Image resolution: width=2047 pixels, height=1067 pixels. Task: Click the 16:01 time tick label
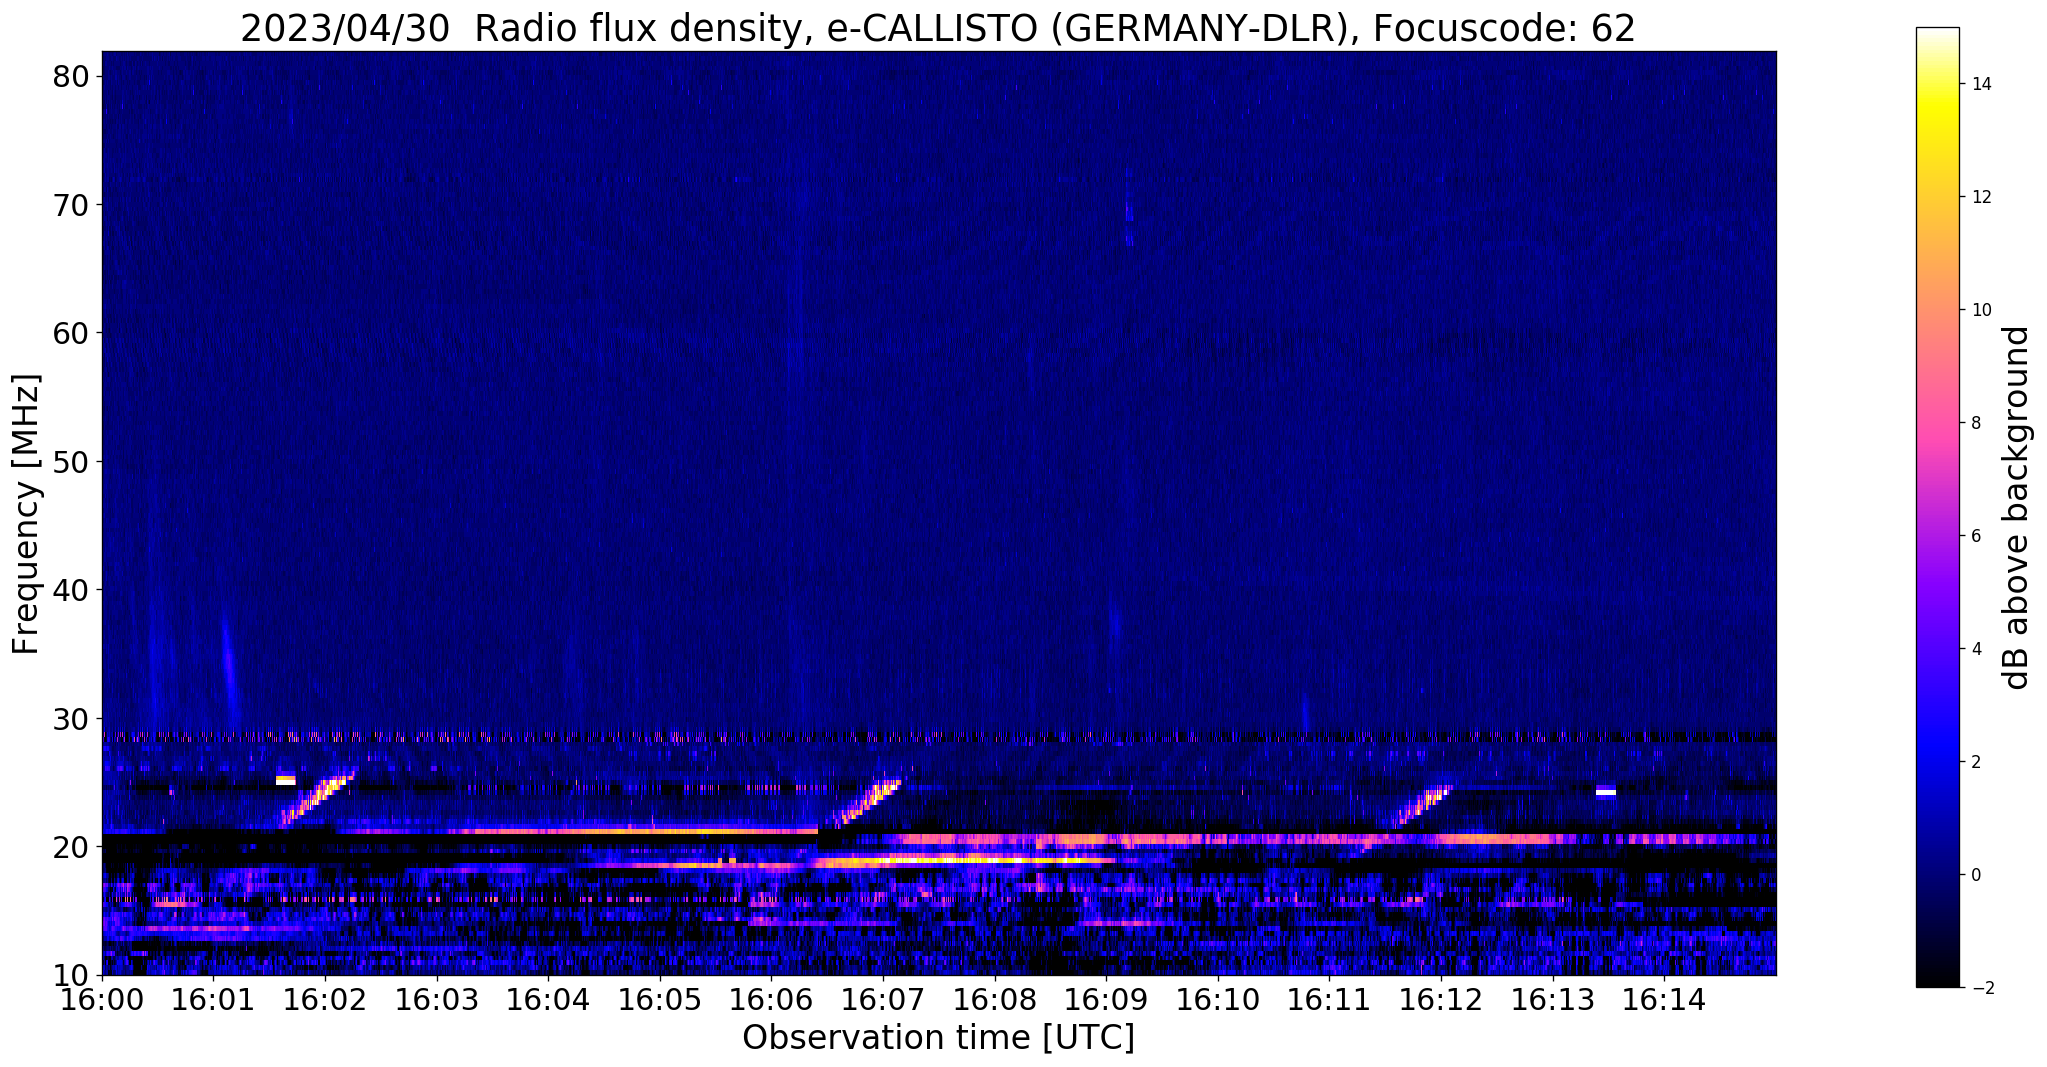(x=213, y=999)
